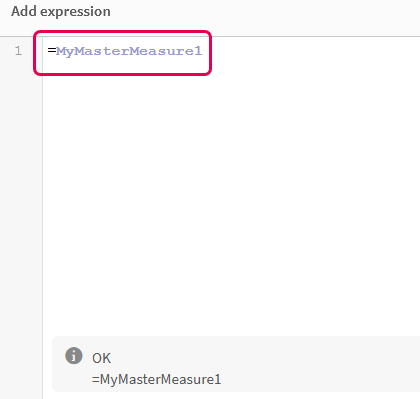Click "Master" within the purple editor token

[101, 51]
